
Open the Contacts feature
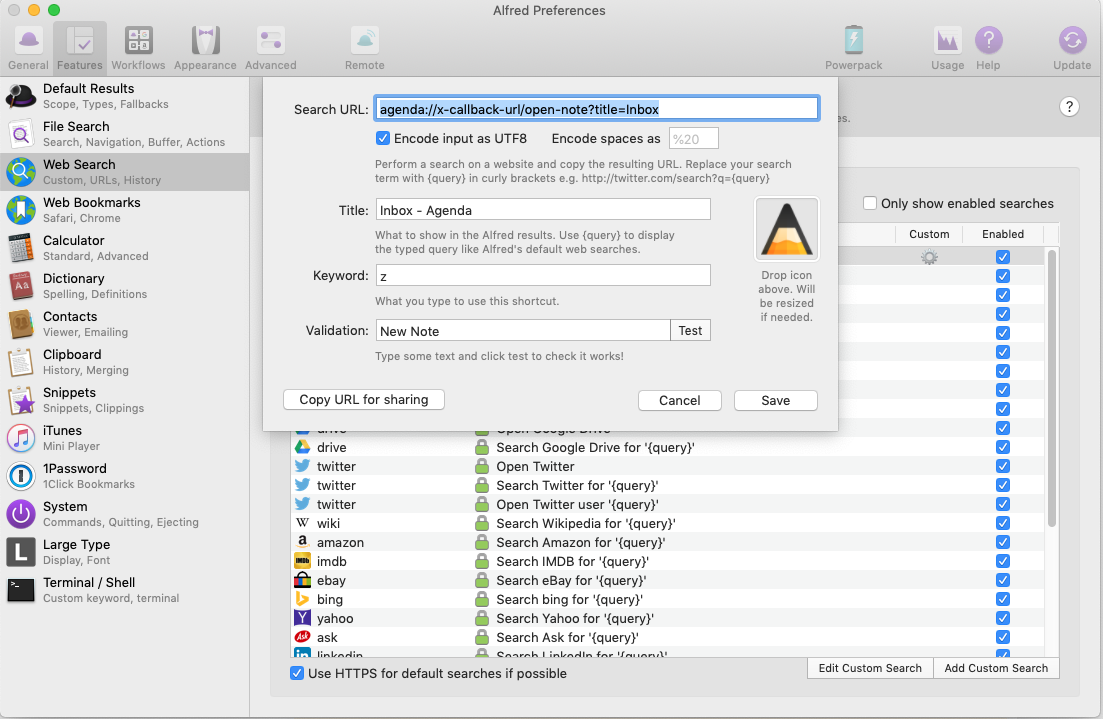(125, 324)
